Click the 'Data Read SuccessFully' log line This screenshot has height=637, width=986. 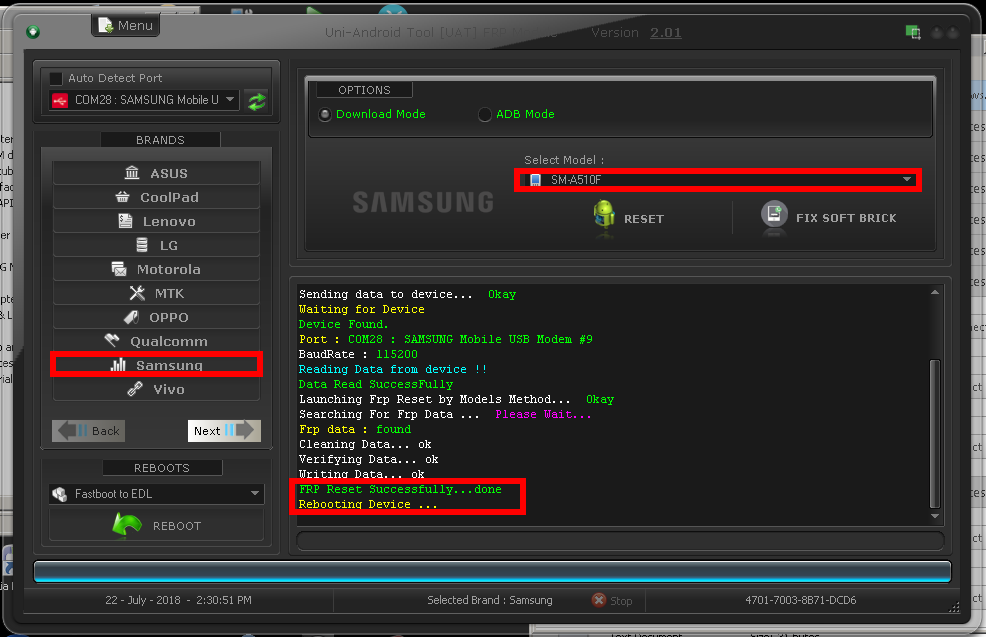pos(375,384)
